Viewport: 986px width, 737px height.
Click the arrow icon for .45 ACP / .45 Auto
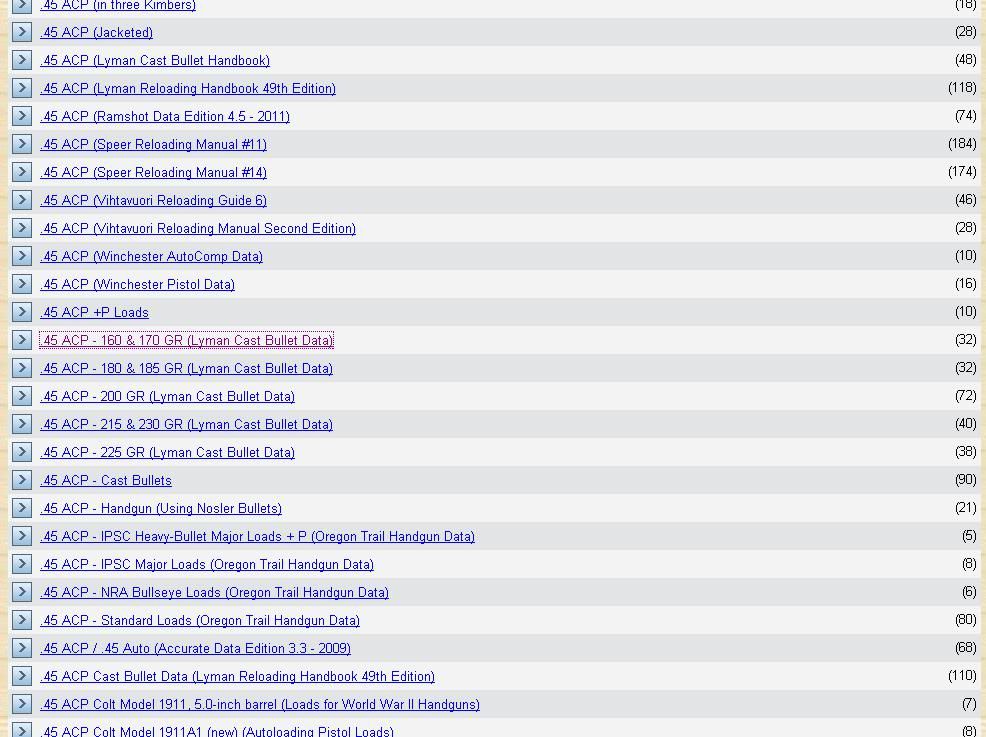click(x=21, y=648)
